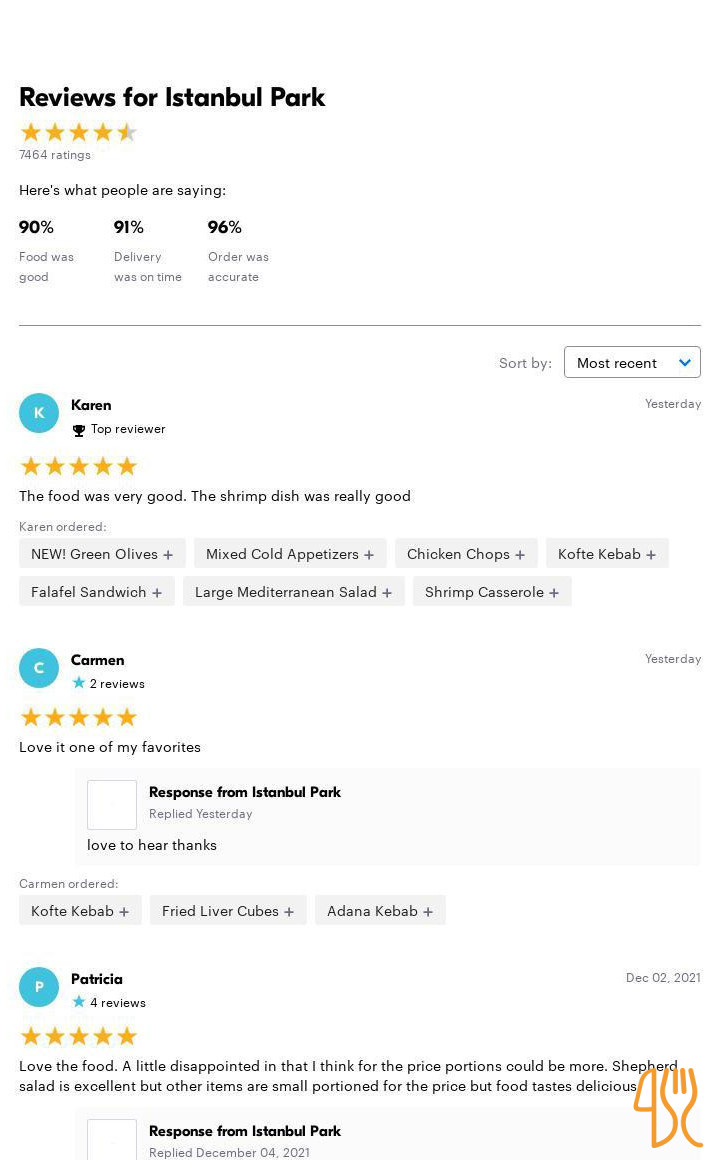Add NEW! Green Olives to order
Image resolution: width=720 pixels, height=1160 pixels.
click(102, 554)
